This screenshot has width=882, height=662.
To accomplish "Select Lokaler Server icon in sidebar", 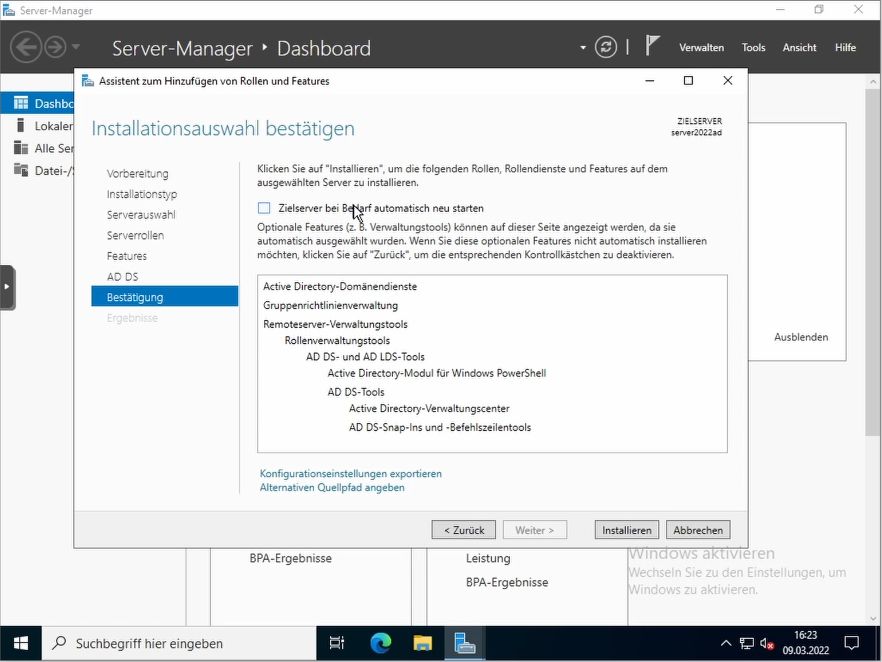I will pos(21,125).
